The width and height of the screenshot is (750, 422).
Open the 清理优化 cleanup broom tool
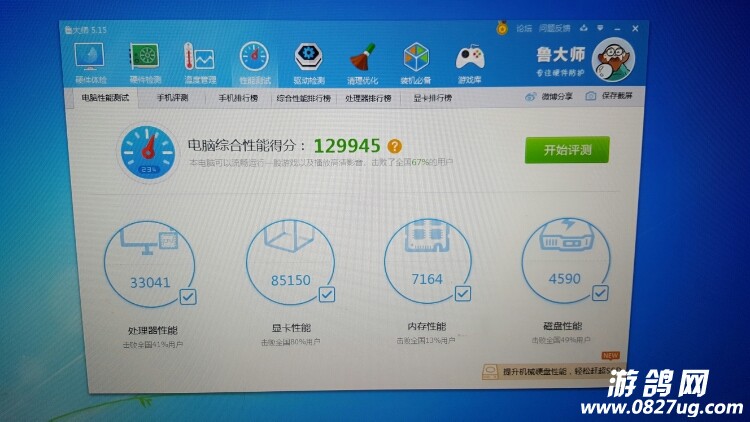(363, 63)
